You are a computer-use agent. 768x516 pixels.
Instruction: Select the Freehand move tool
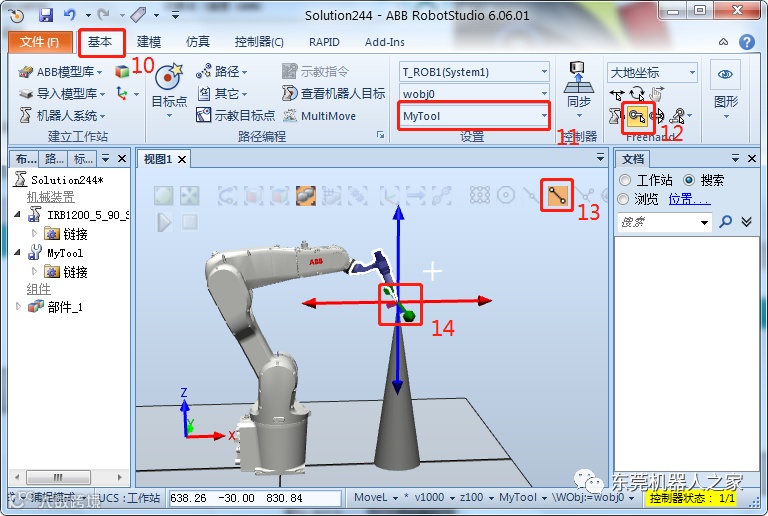[x=616, y=93]
